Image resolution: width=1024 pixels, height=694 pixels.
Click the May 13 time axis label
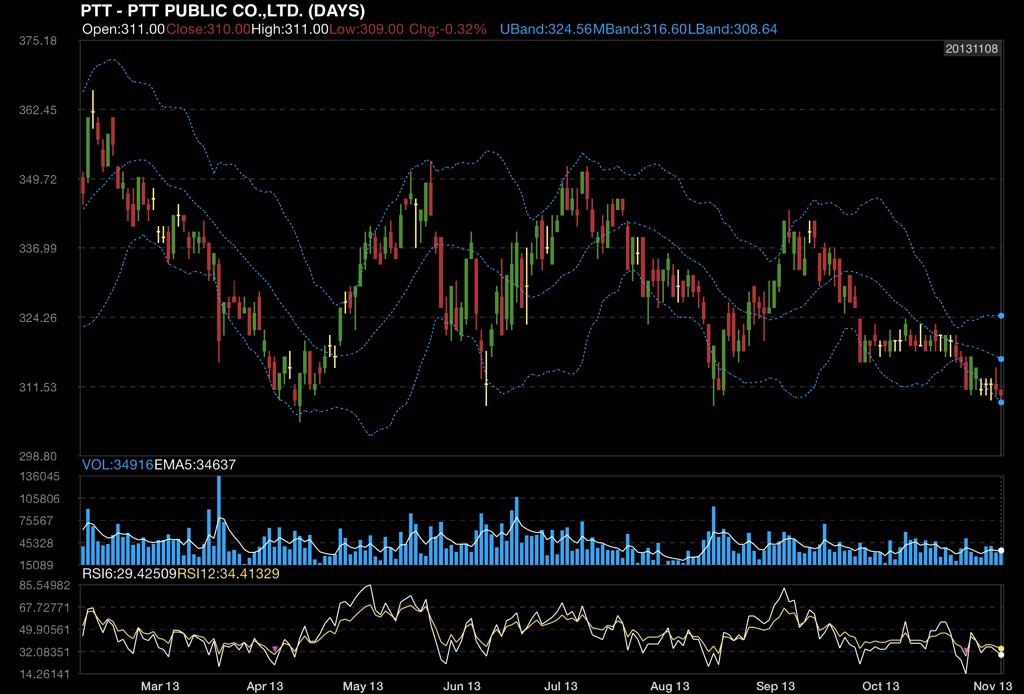click(x=363, y=686)
